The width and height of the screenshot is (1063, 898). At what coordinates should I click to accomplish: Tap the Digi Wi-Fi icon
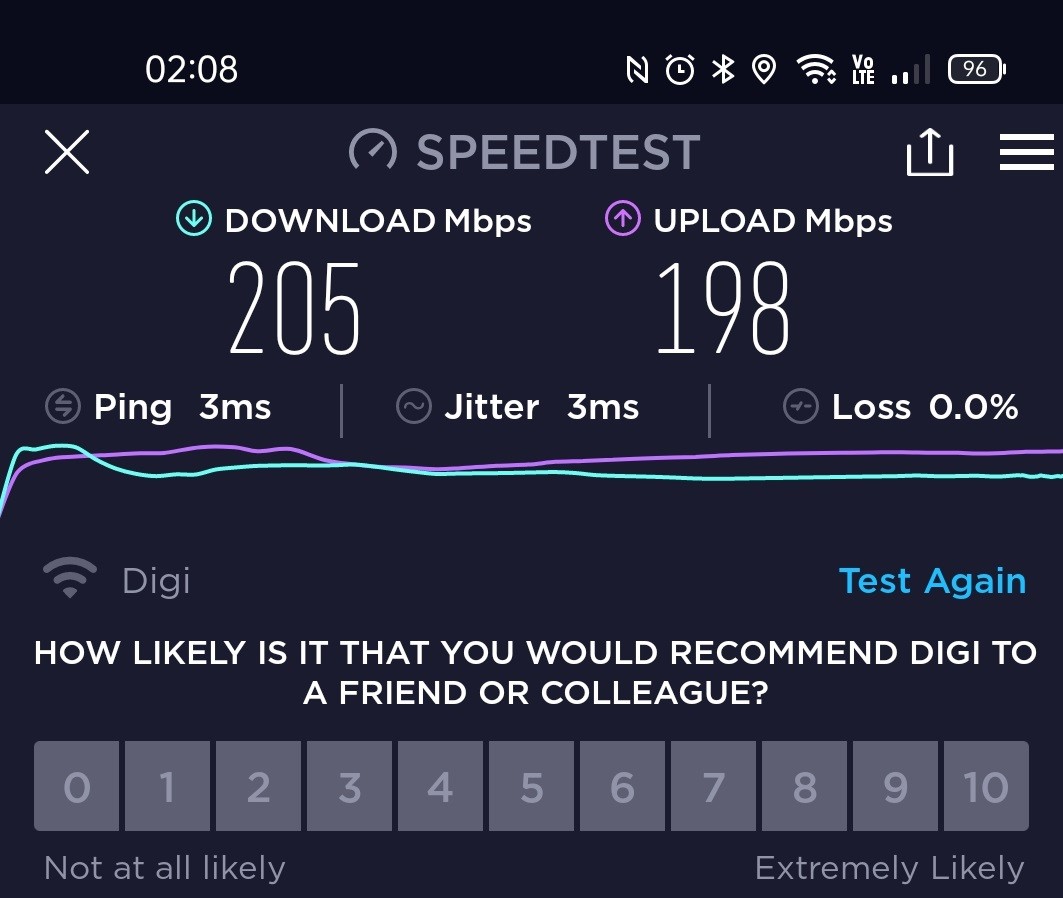[x=69, y=577]
